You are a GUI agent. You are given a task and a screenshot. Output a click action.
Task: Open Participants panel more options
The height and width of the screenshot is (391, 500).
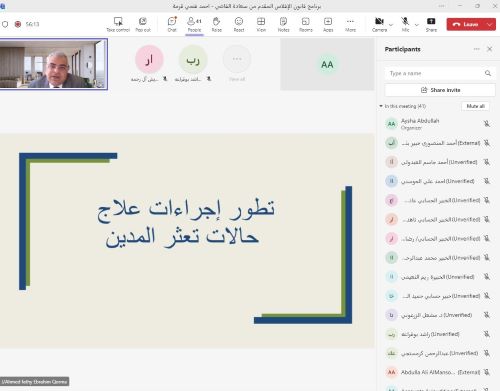(477, 49)
